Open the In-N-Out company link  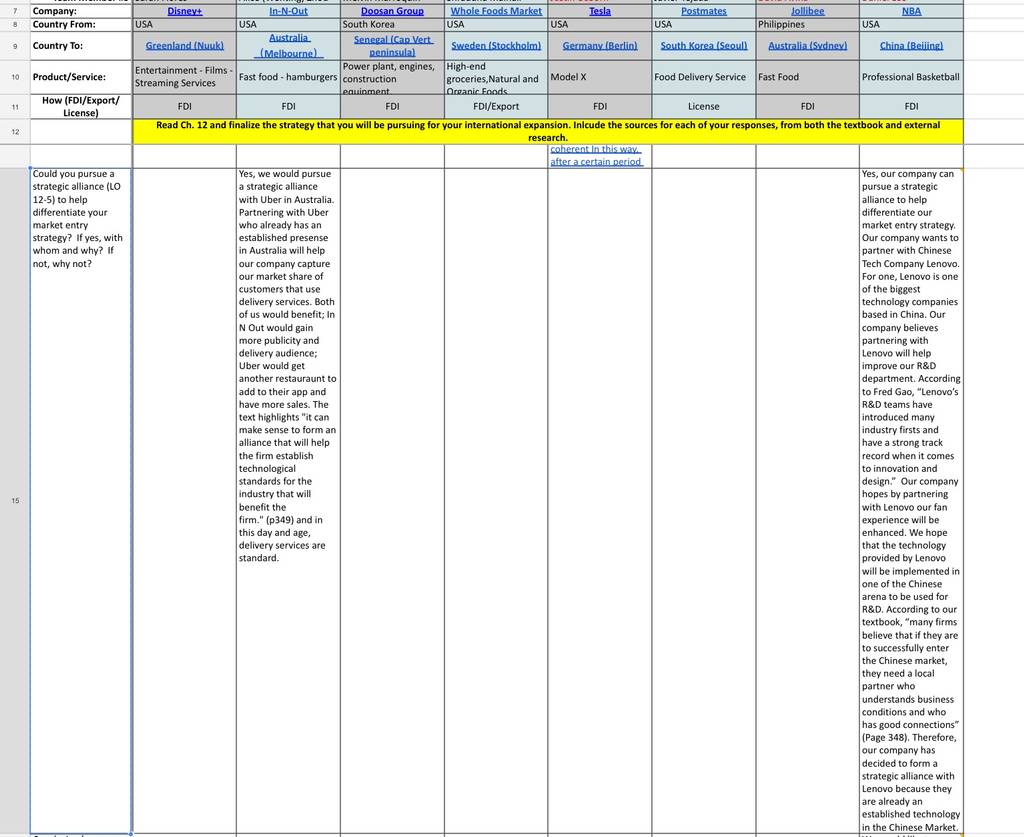point(288,11)
